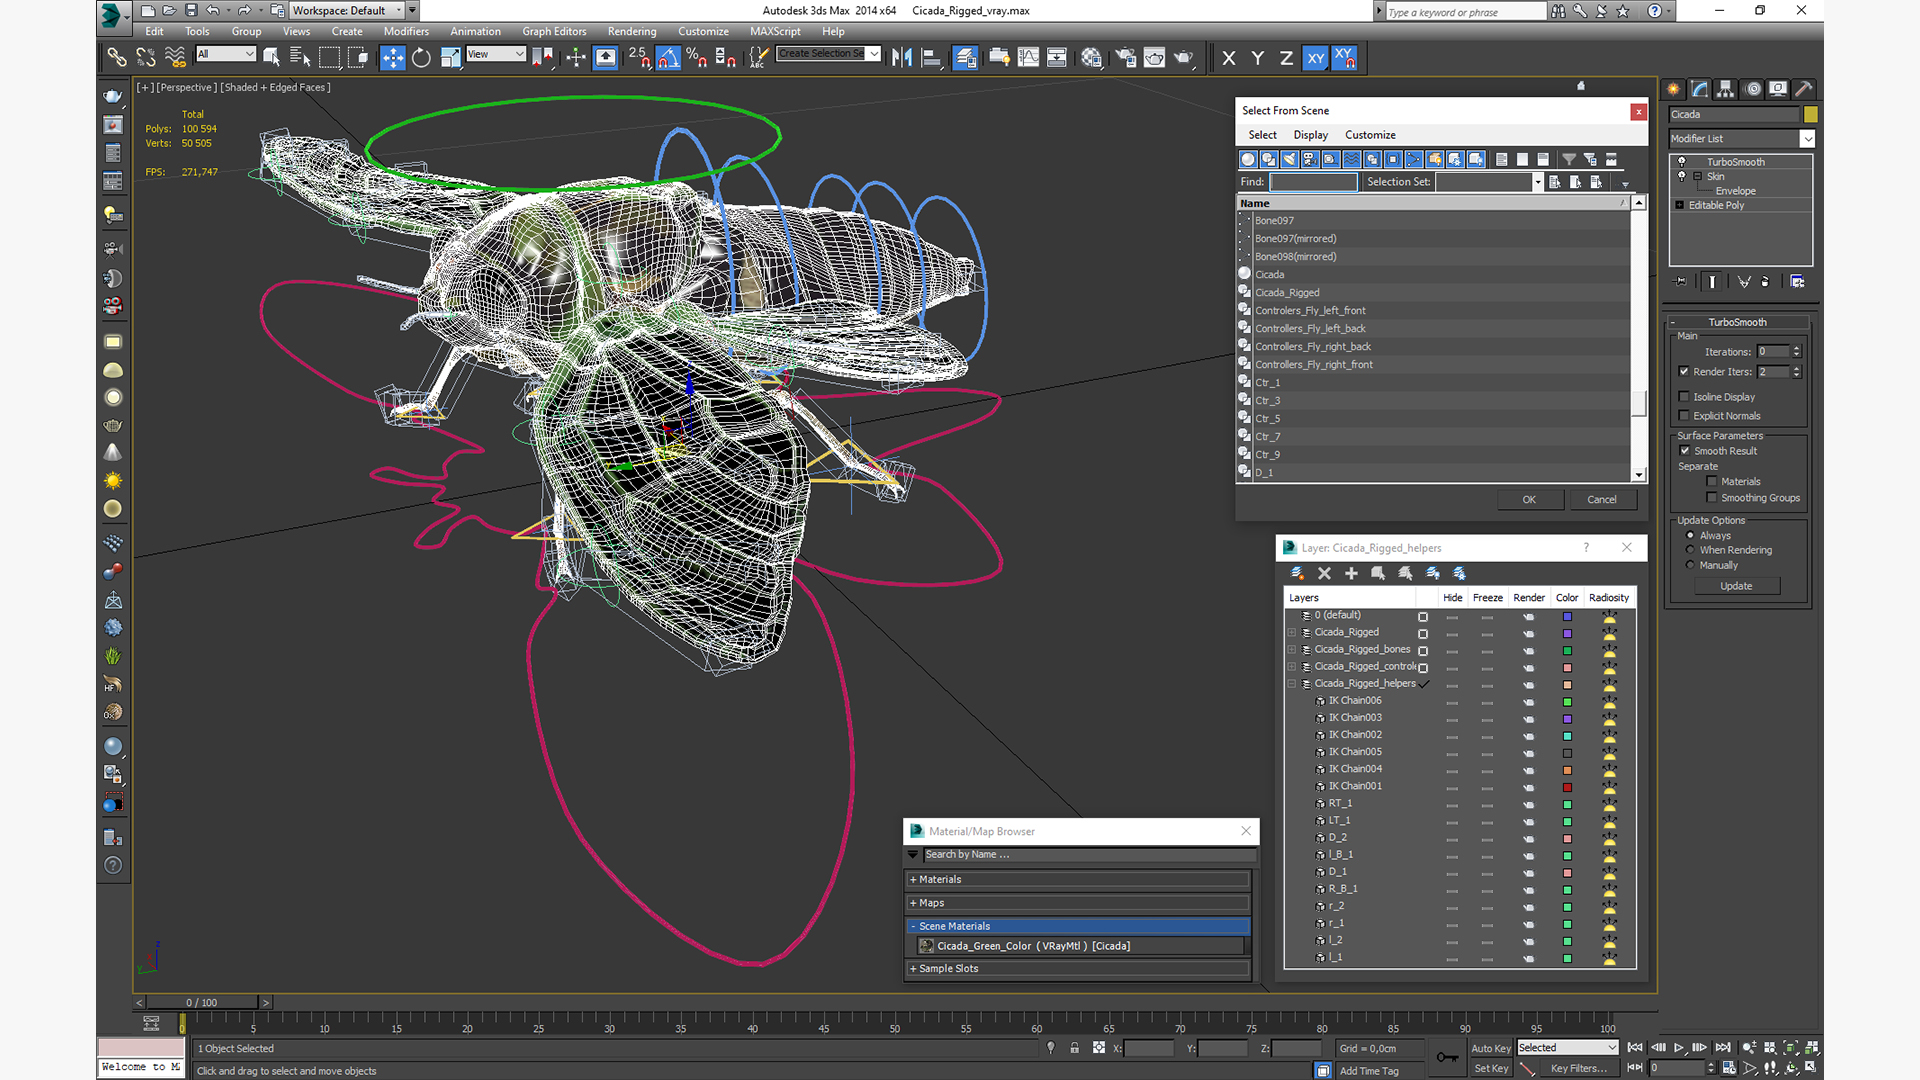
Task: Open the Modify panel tab icon
Action: point(1700,89)
